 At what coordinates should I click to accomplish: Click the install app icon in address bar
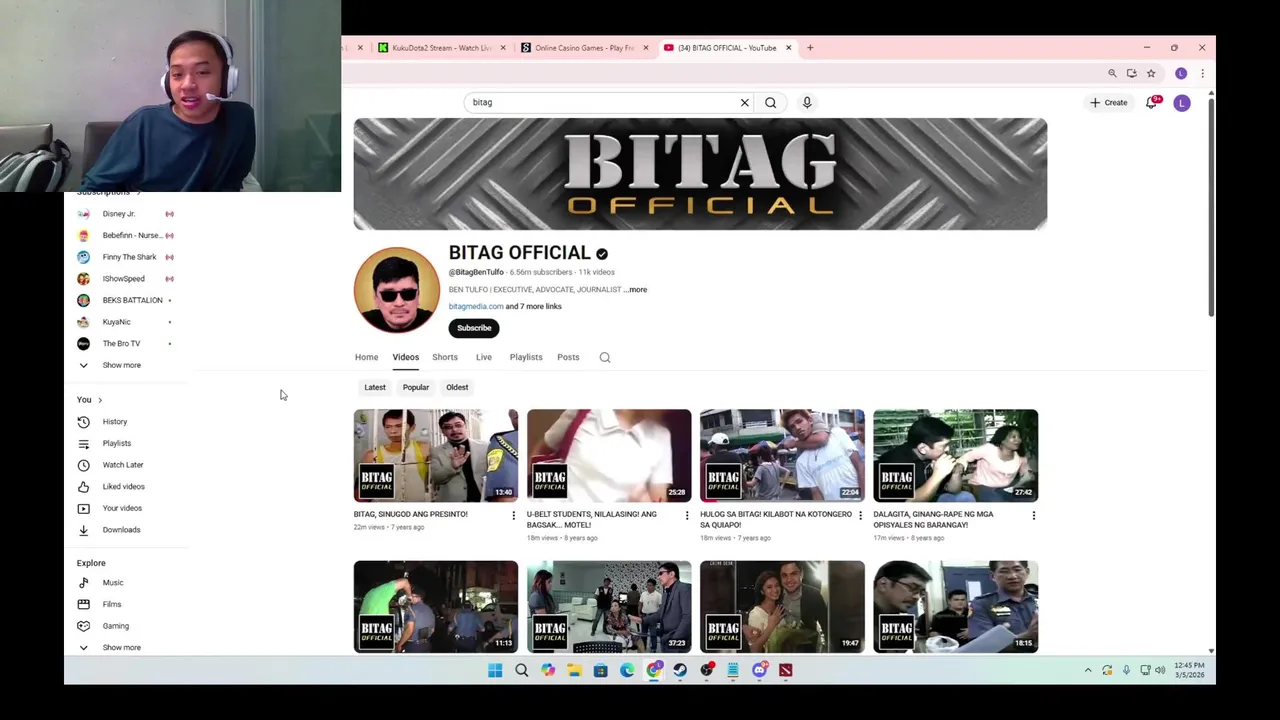(1131, 73)
